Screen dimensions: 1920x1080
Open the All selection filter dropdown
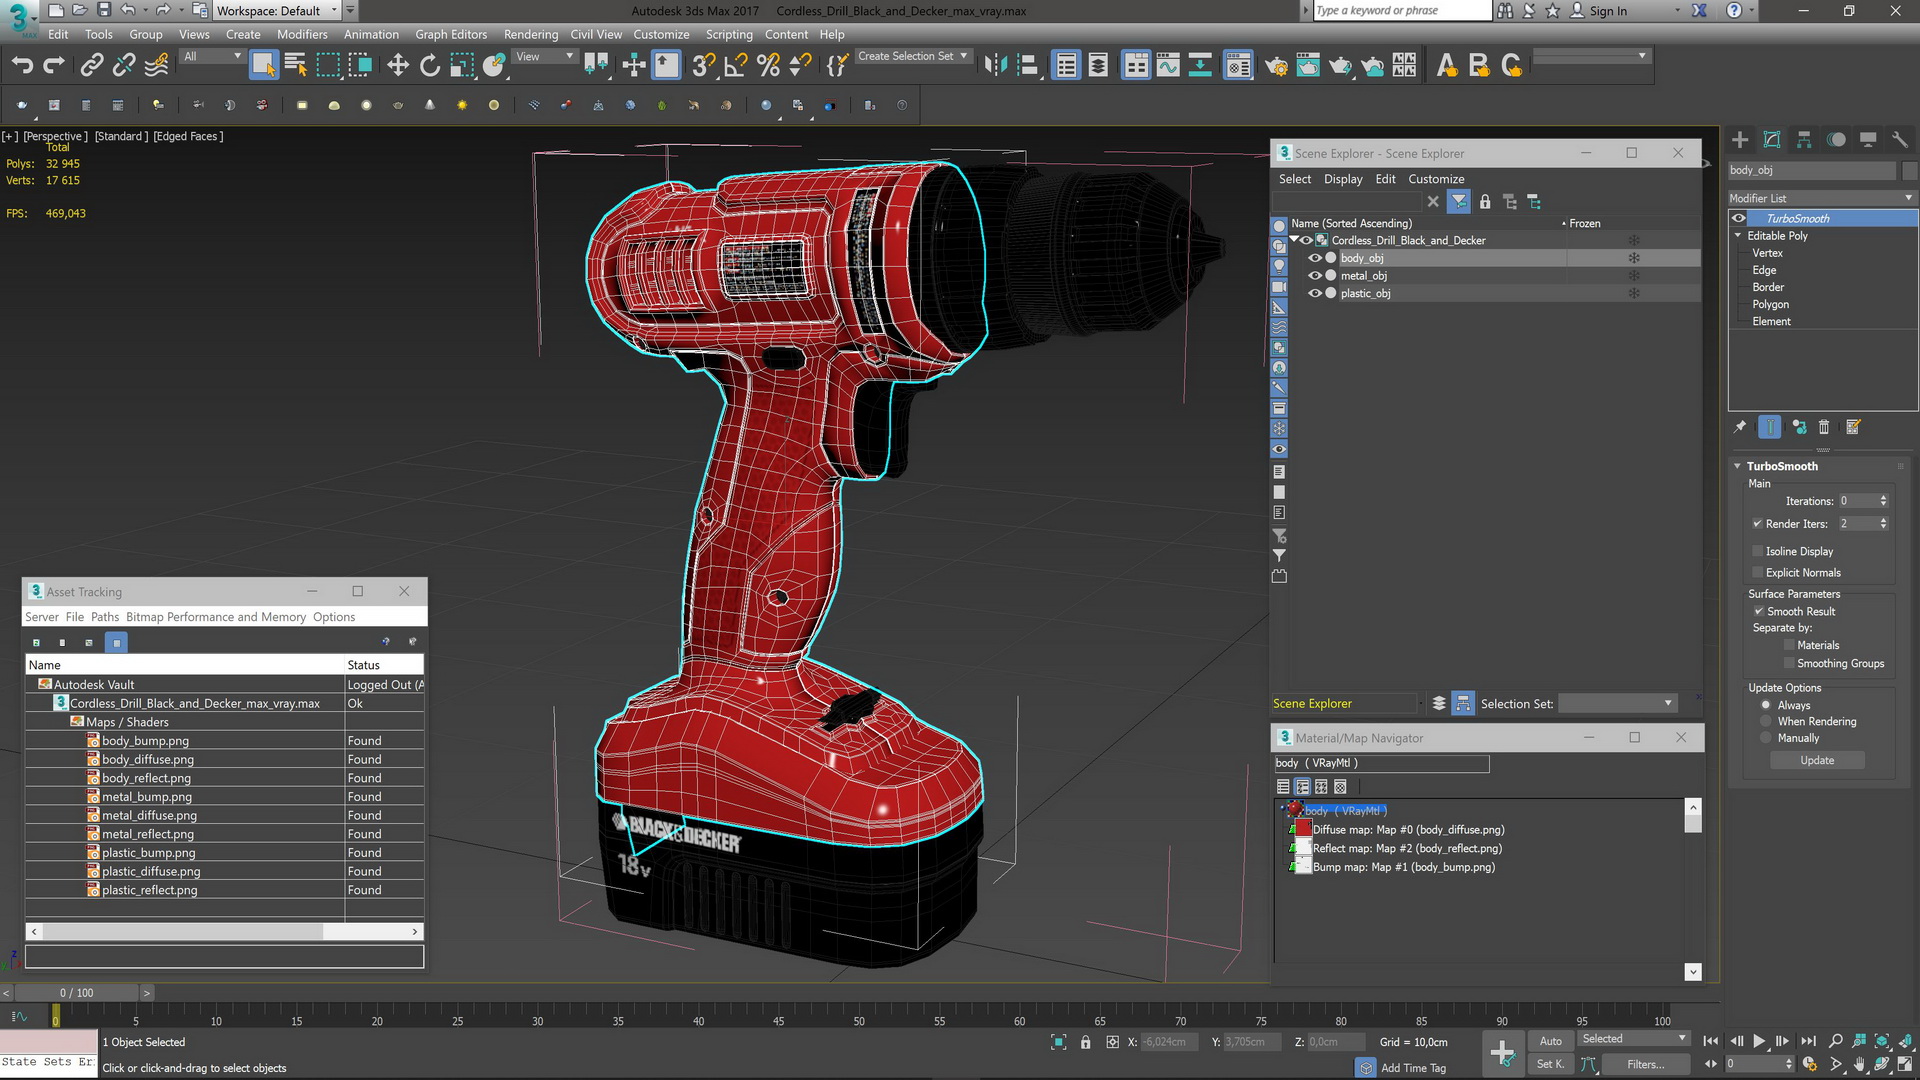(x=212, y=57)
